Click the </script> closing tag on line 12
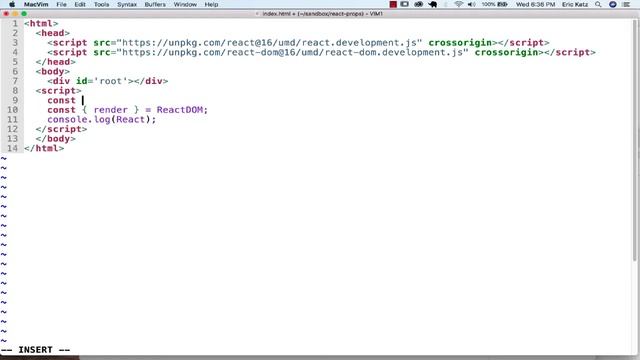This screenshot has width=640, height=360. 61,129
